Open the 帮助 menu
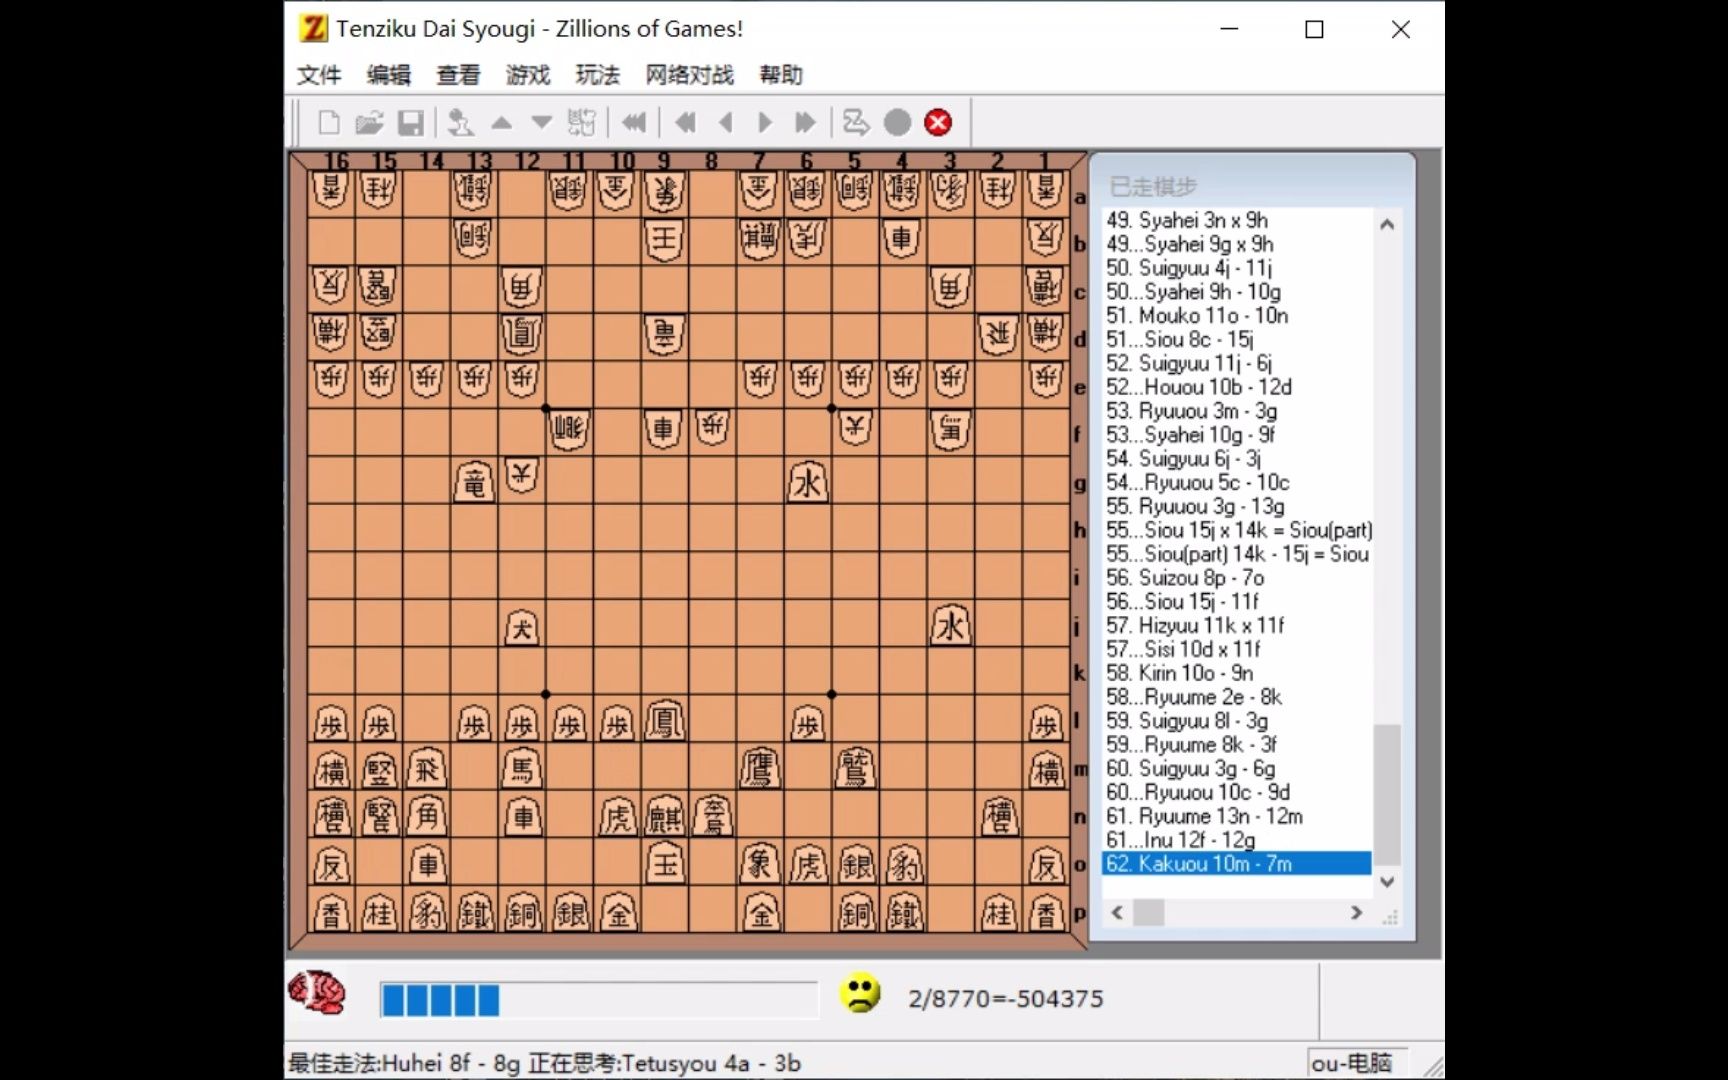 click(x=781, y=75)
